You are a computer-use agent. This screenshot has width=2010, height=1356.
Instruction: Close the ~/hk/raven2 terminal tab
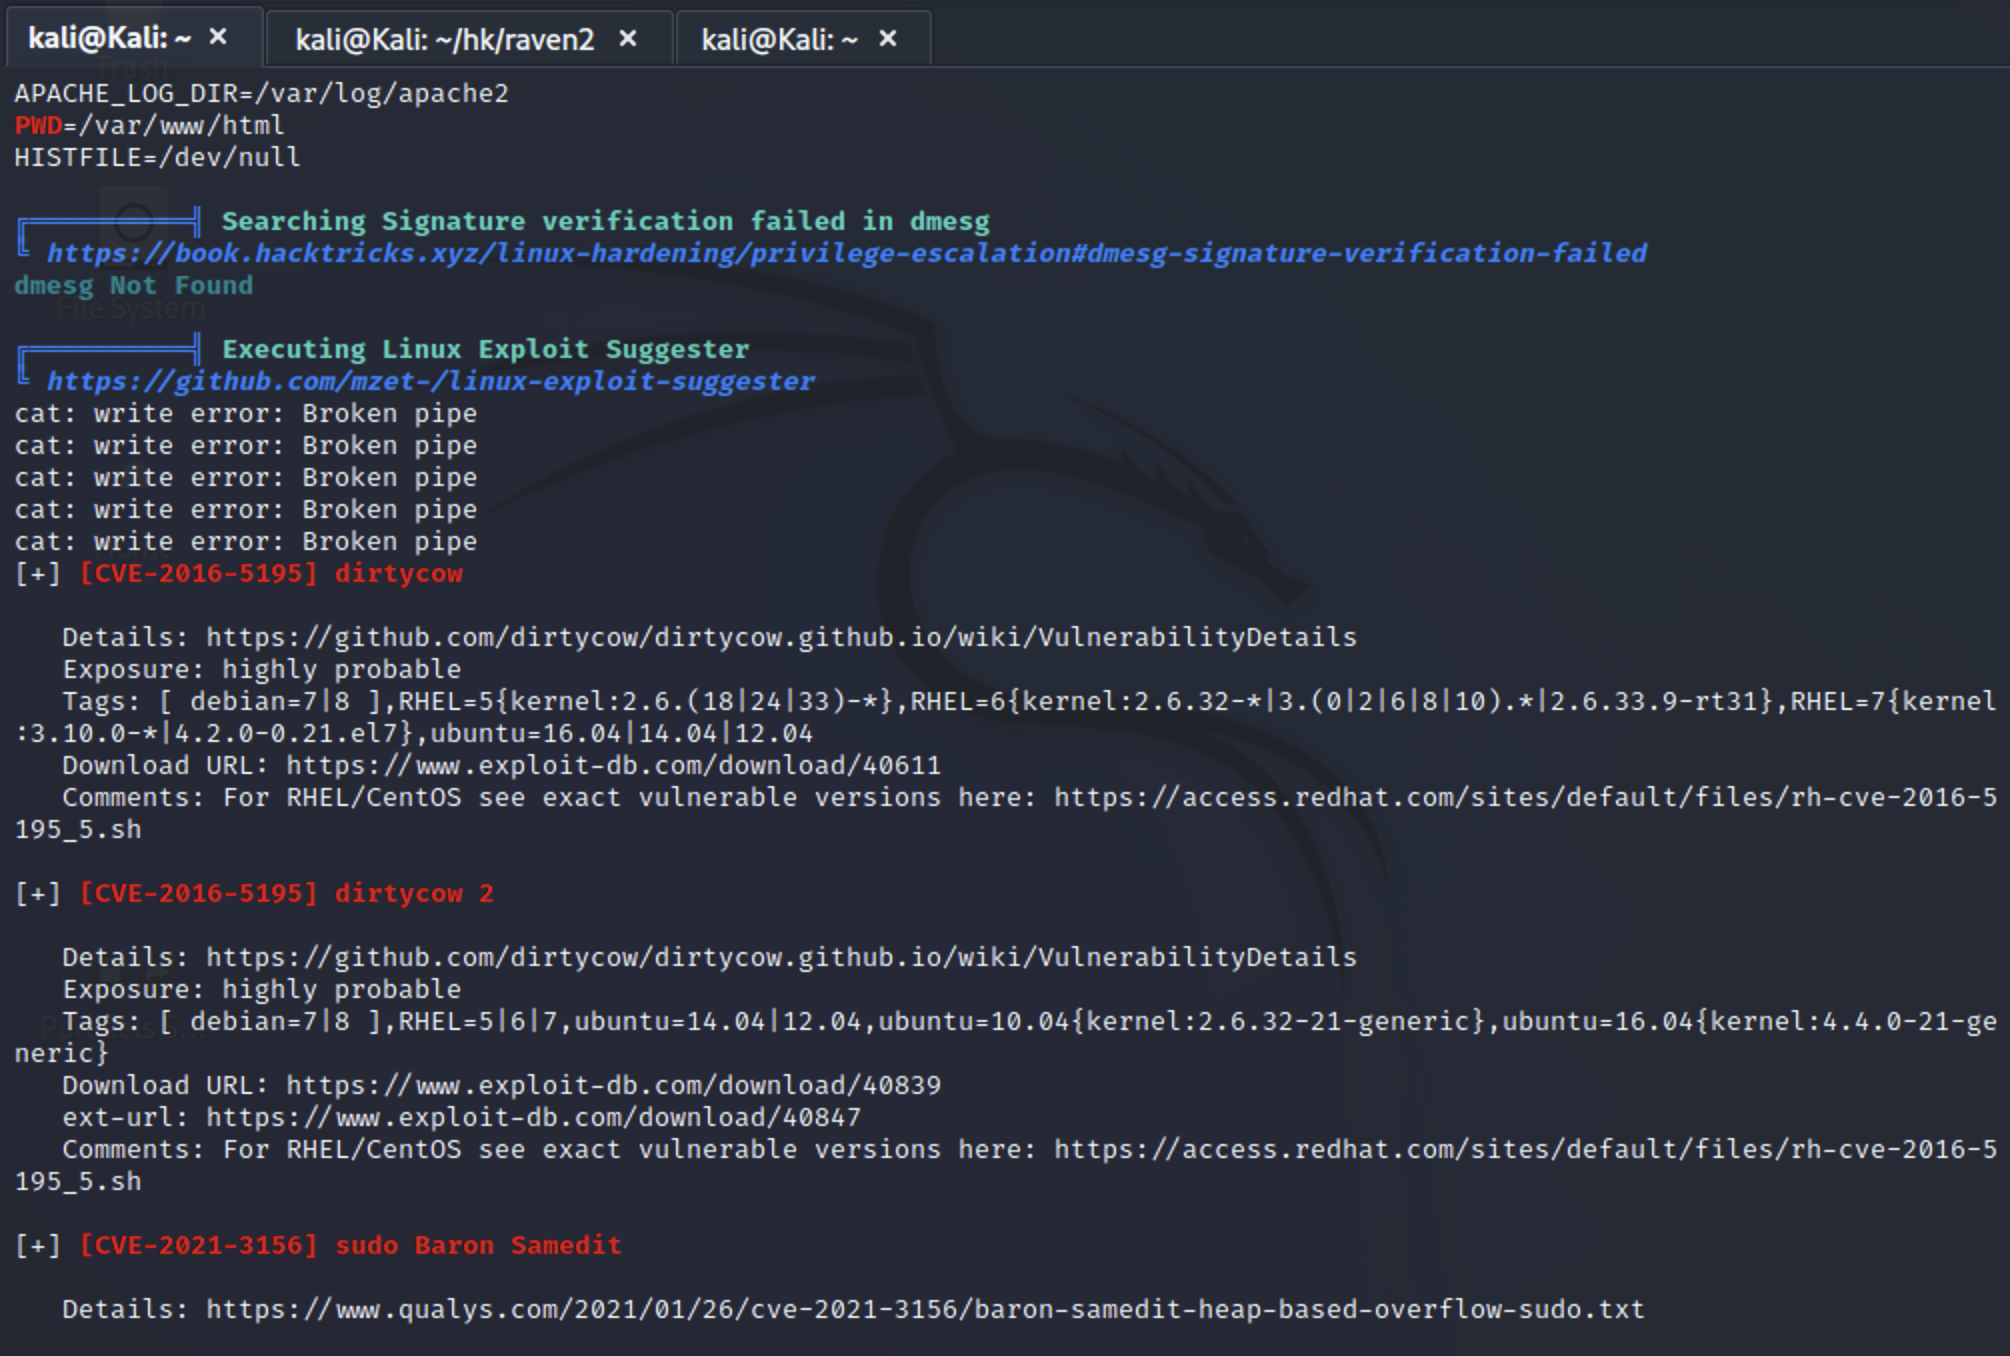628,39
